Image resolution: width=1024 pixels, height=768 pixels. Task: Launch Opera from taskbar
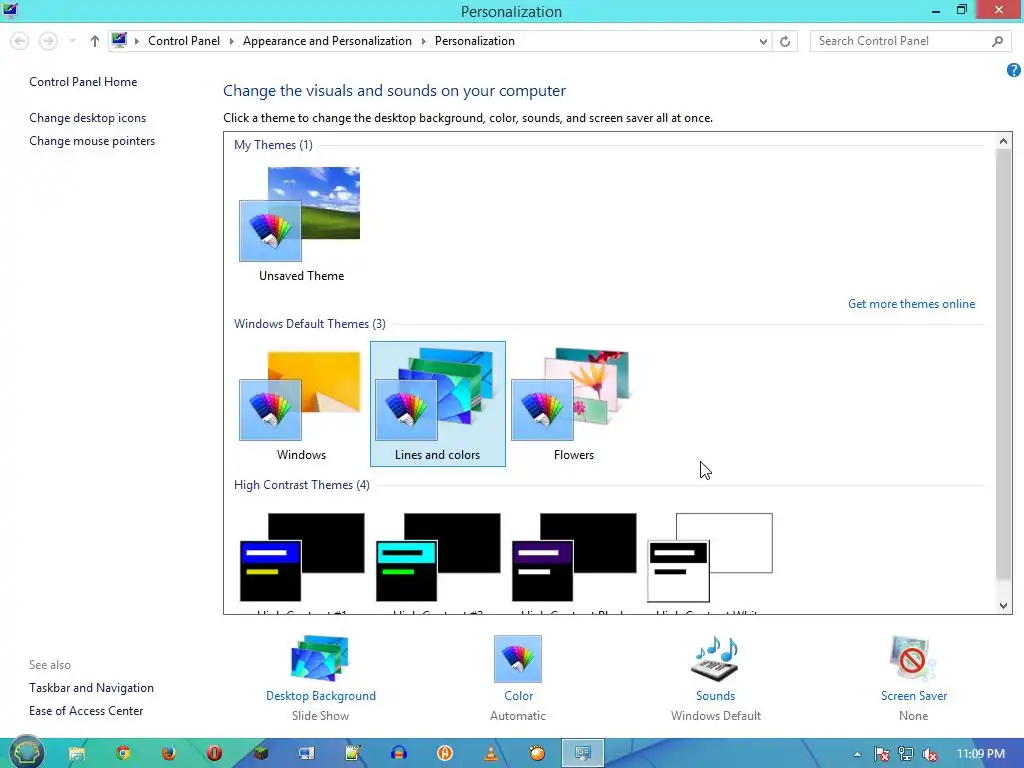[x=214, y=754]
